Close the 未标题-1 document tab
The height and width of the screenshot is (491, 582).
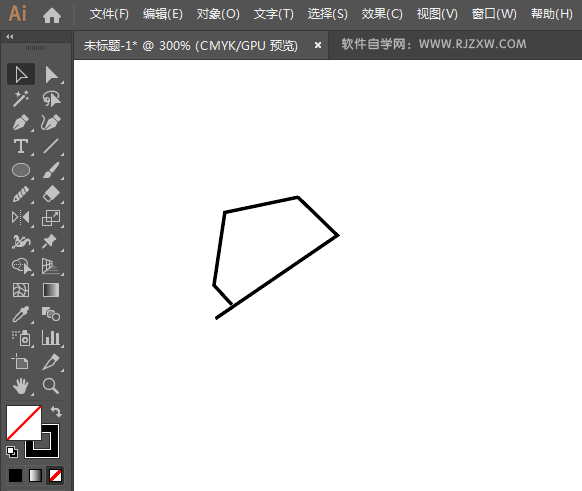click(x=318, y=45)
